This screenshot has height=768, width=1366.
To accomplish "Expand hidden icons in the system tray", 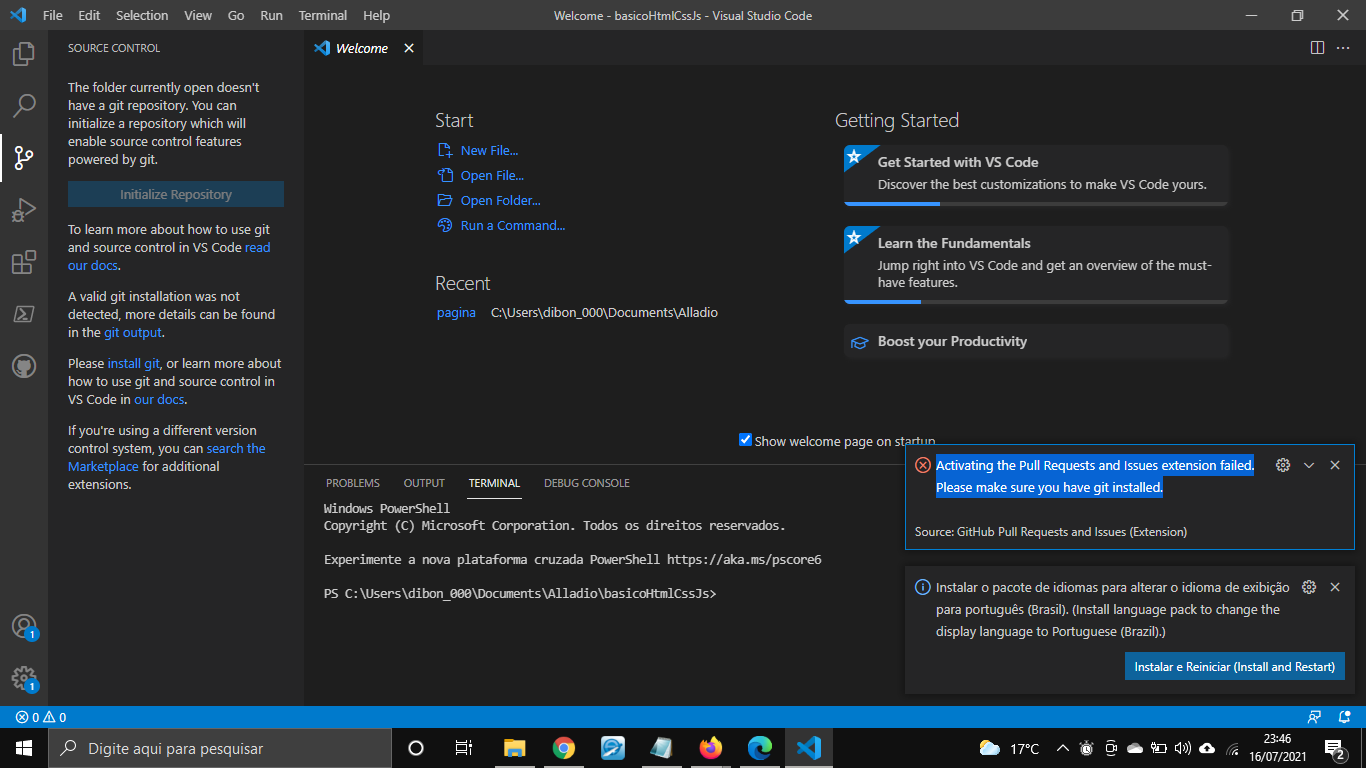I will click(1062, 747).
